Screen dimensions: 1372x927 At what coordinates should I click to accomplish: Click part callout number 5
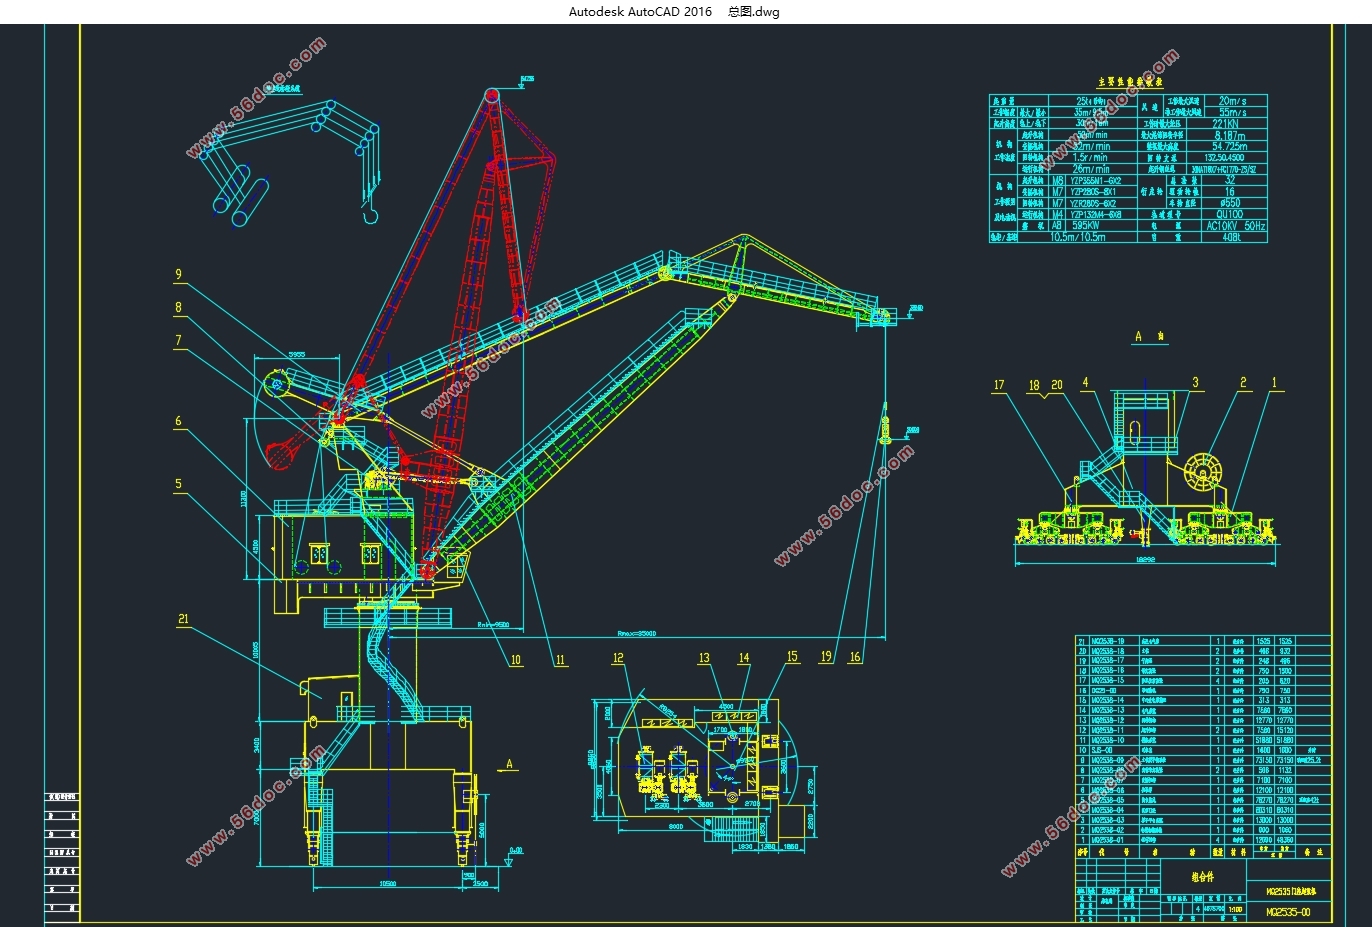point(179,484)
